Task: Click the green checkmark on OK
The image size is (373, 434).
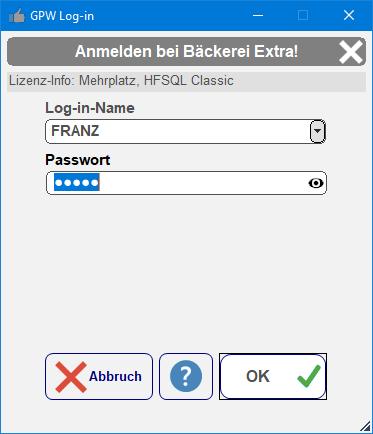Action: click(x=309, y=376)
